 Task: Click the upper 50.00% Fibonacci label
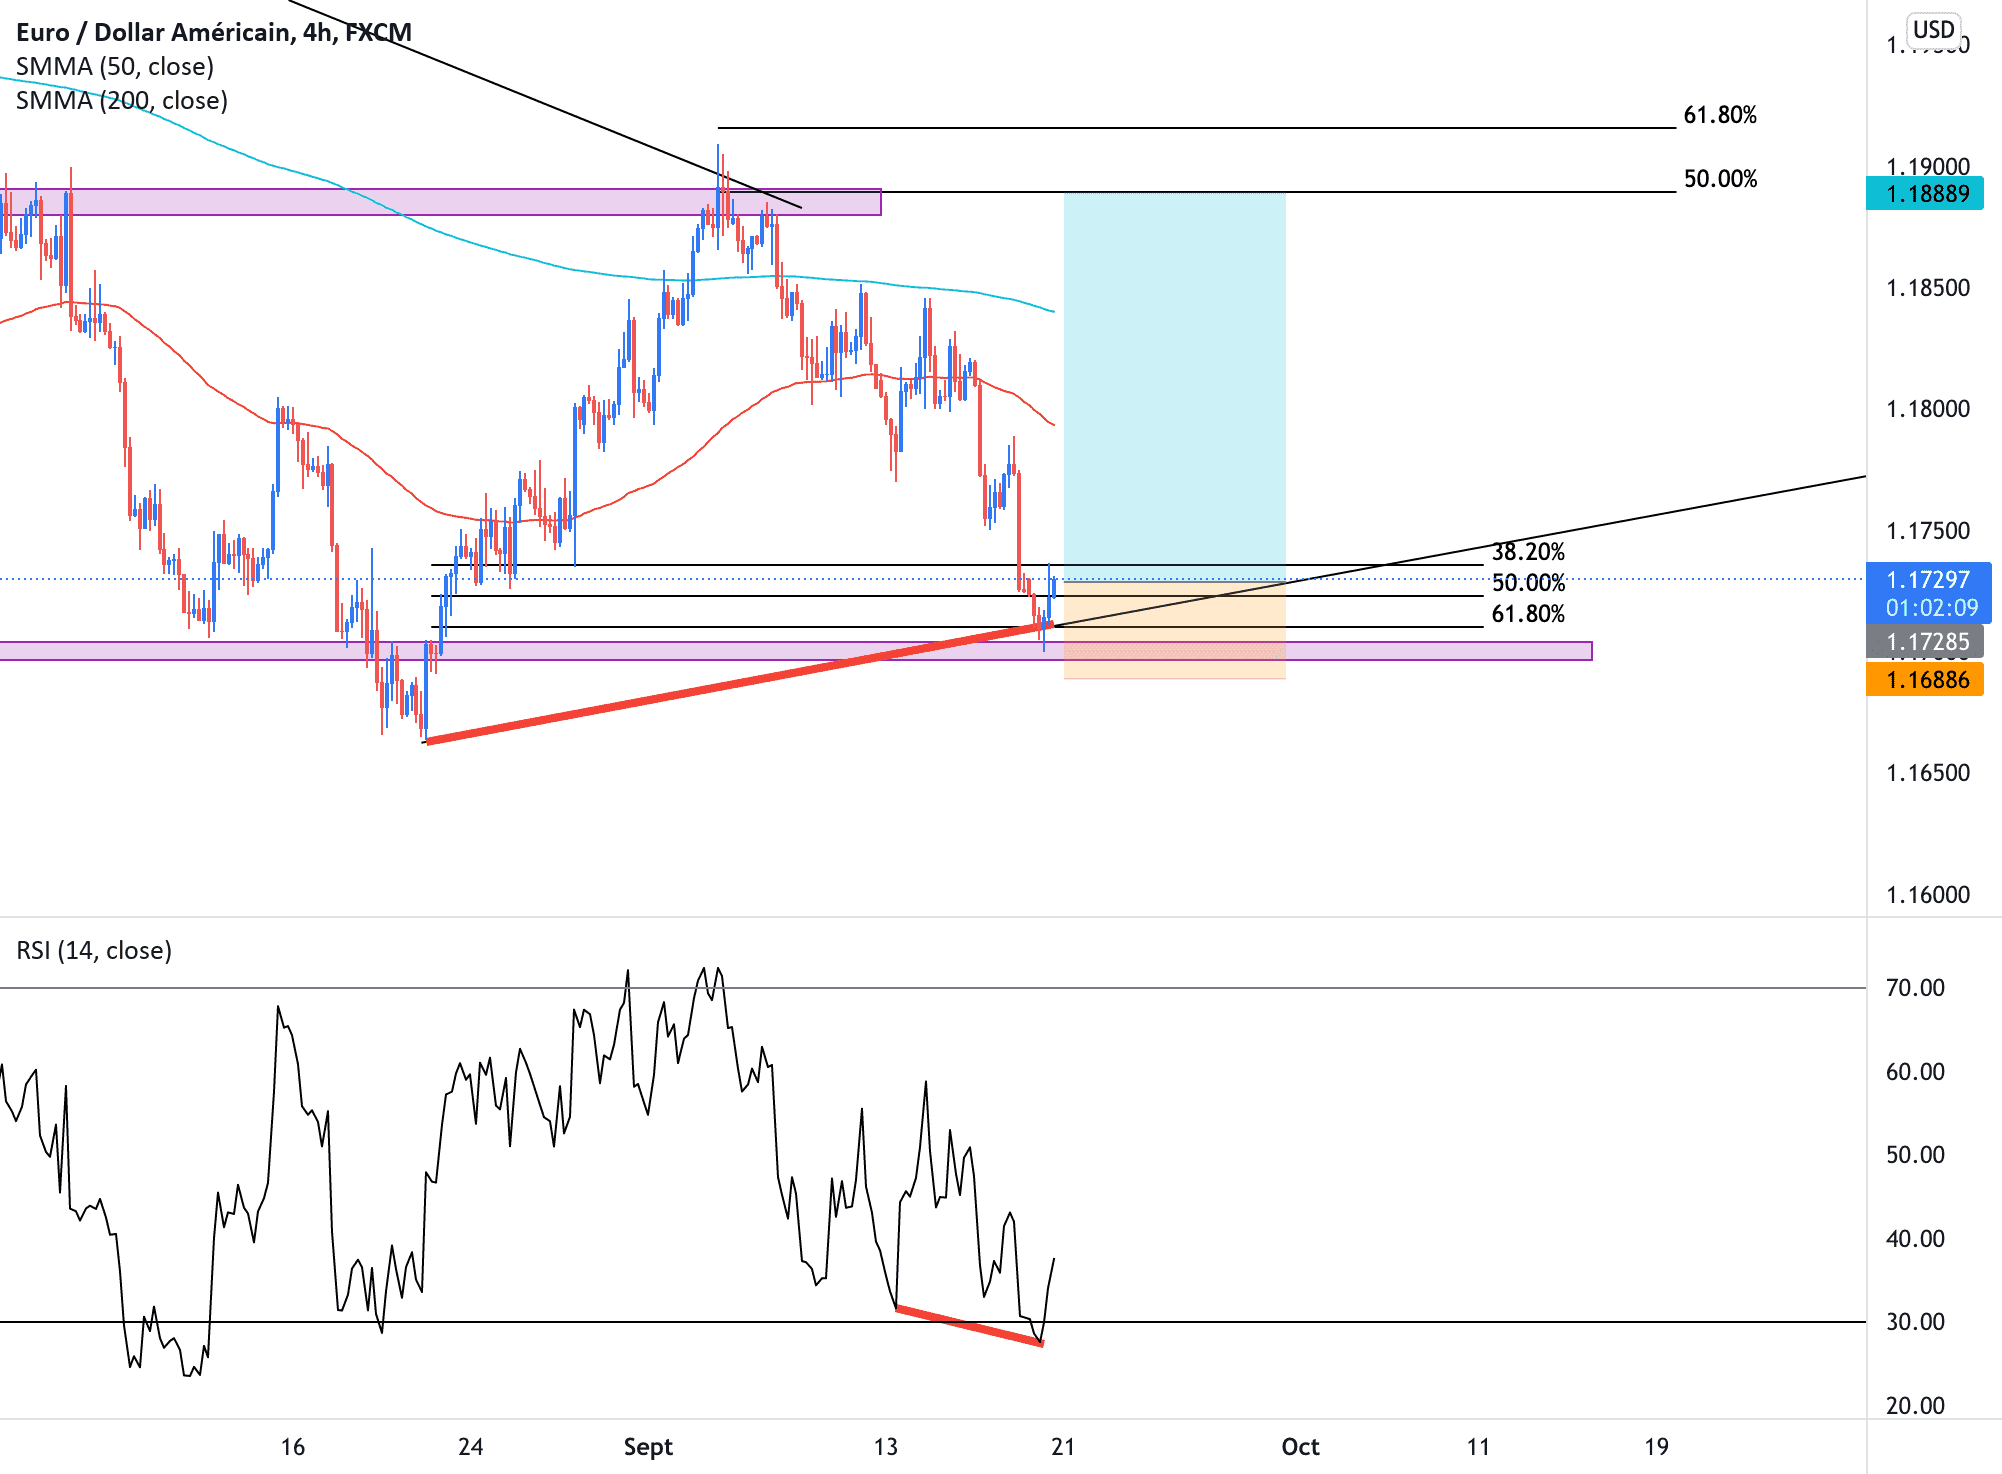point(1720,179)
